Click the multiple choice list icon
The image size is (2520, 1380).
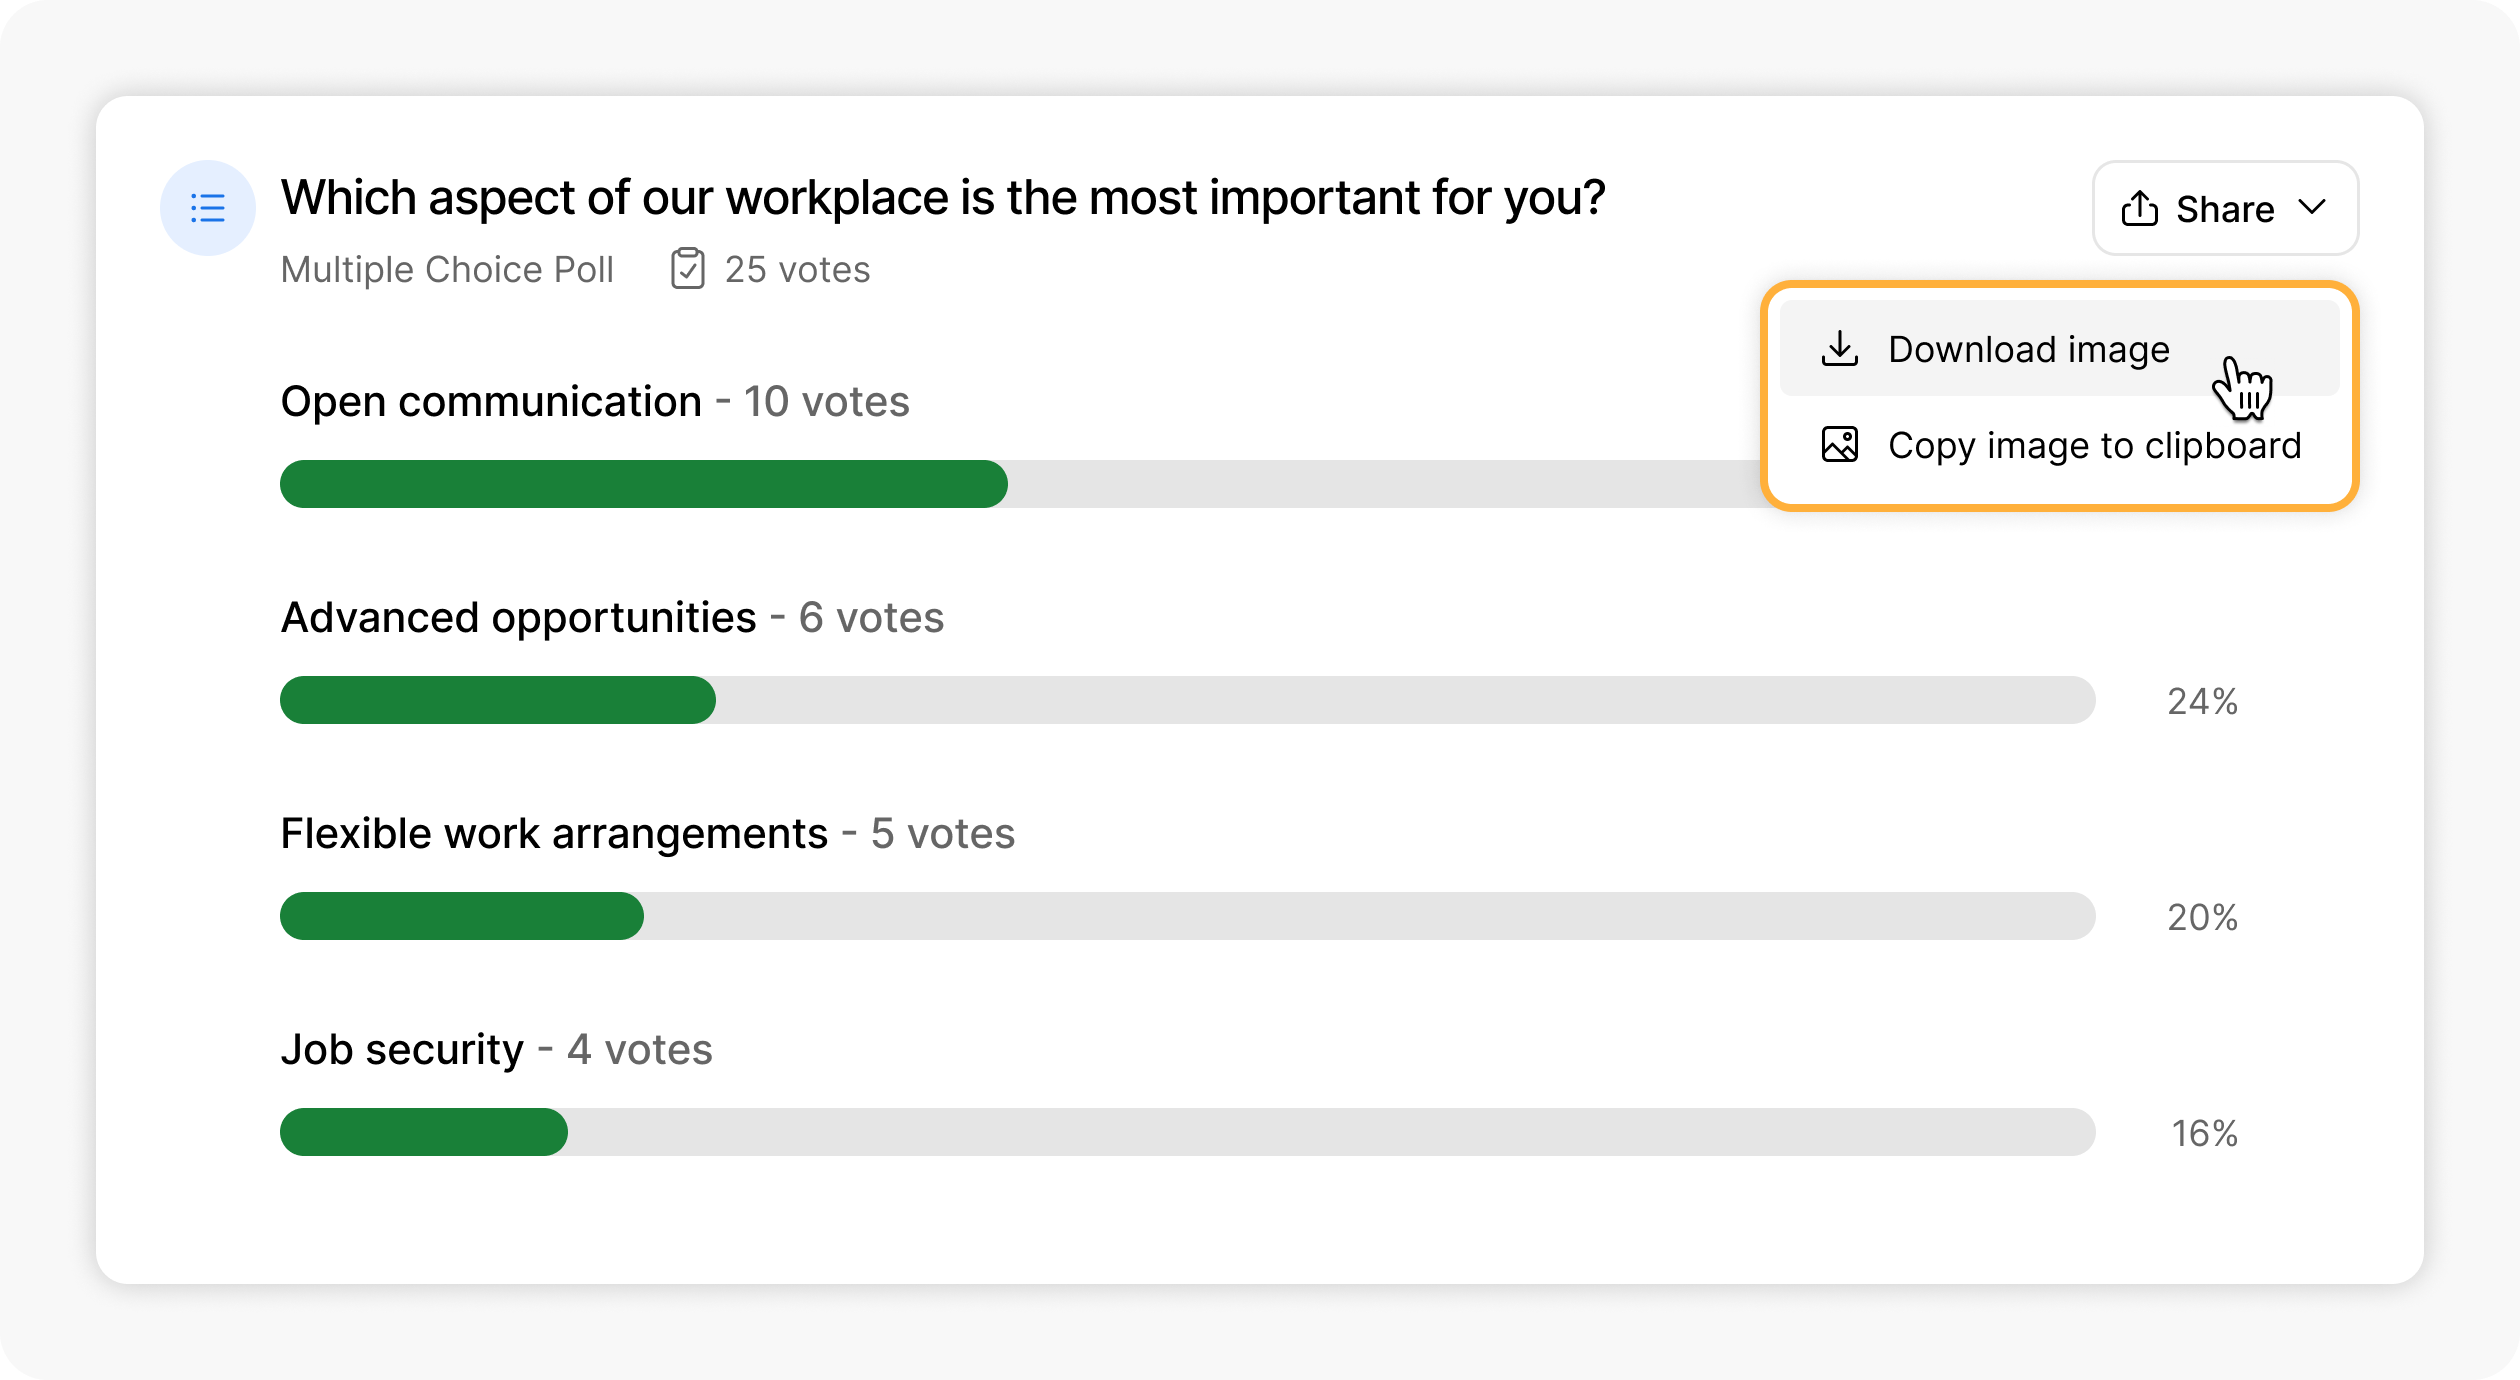point(208,208)
